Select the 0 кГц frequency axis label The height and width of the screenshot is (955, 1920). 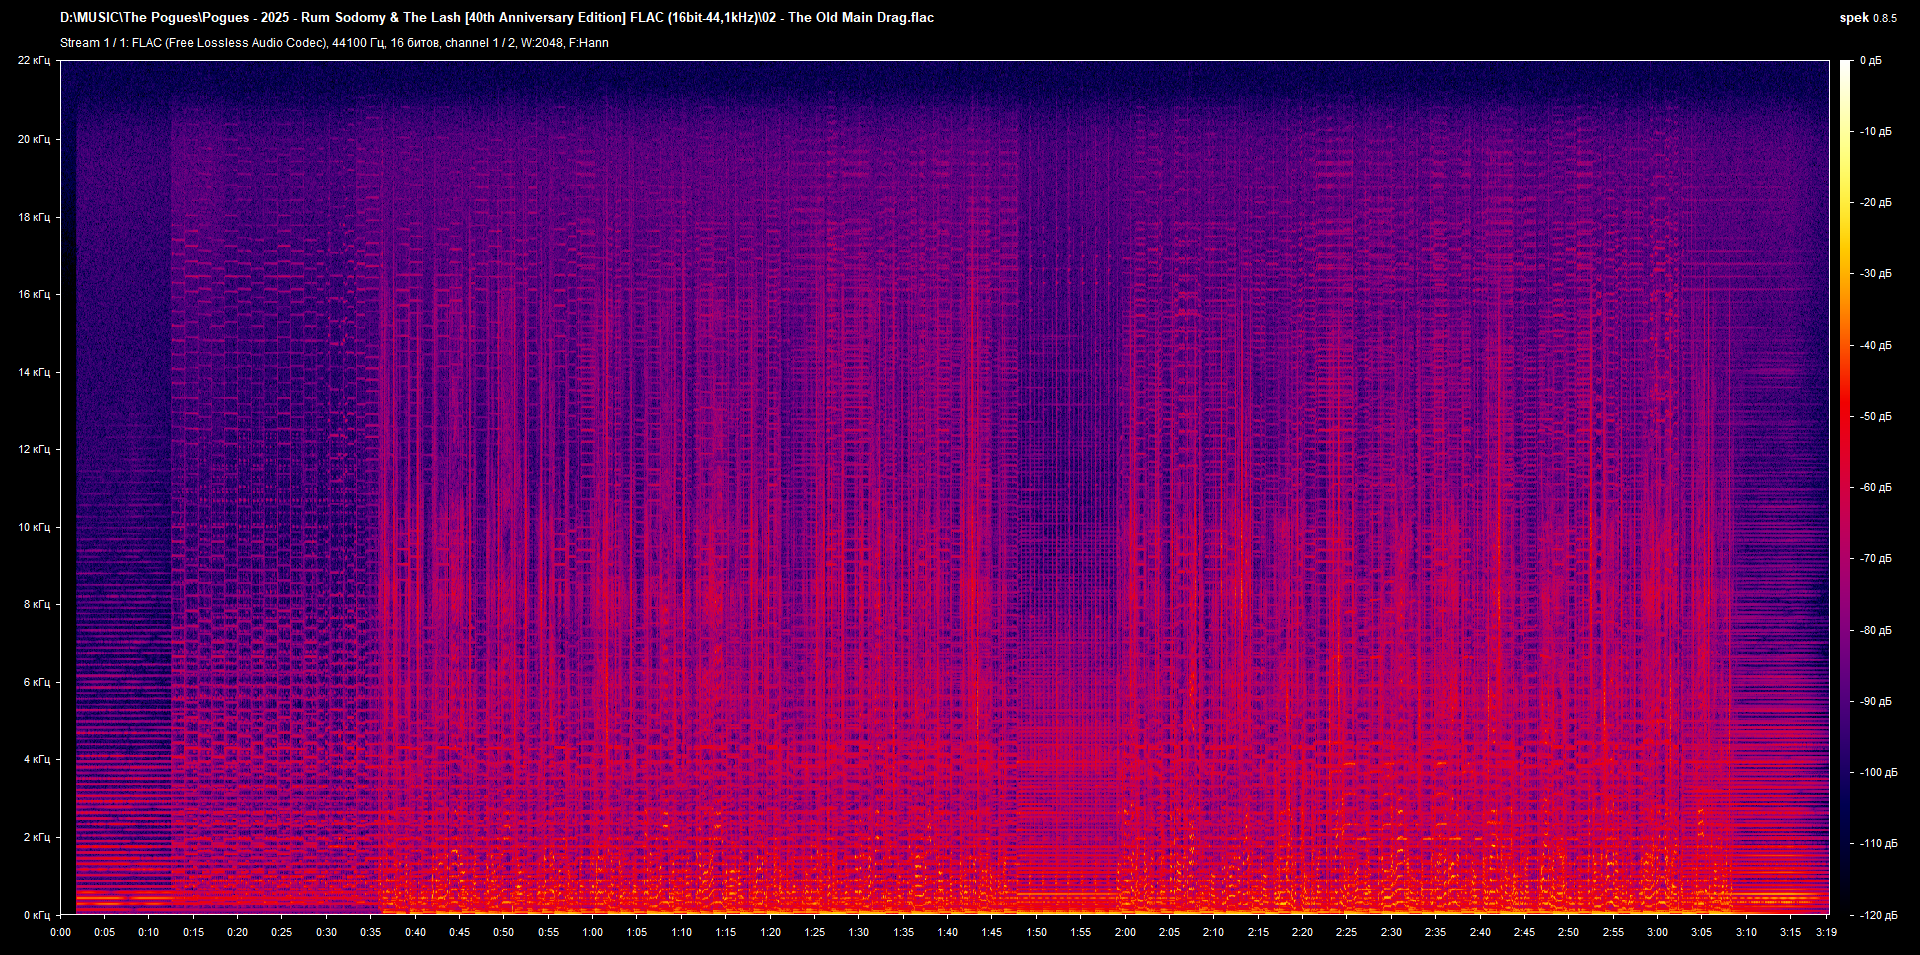pyautogui.click(x=37, y=915)
